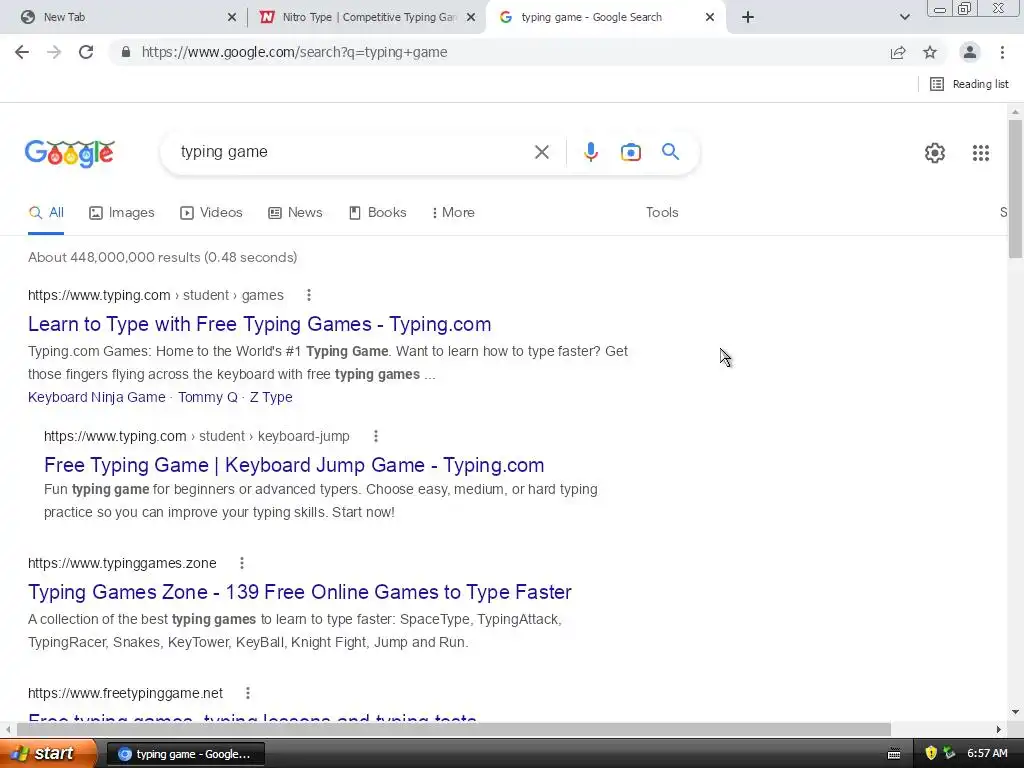Click the About 448,000,000 results text

pos(163,257)
